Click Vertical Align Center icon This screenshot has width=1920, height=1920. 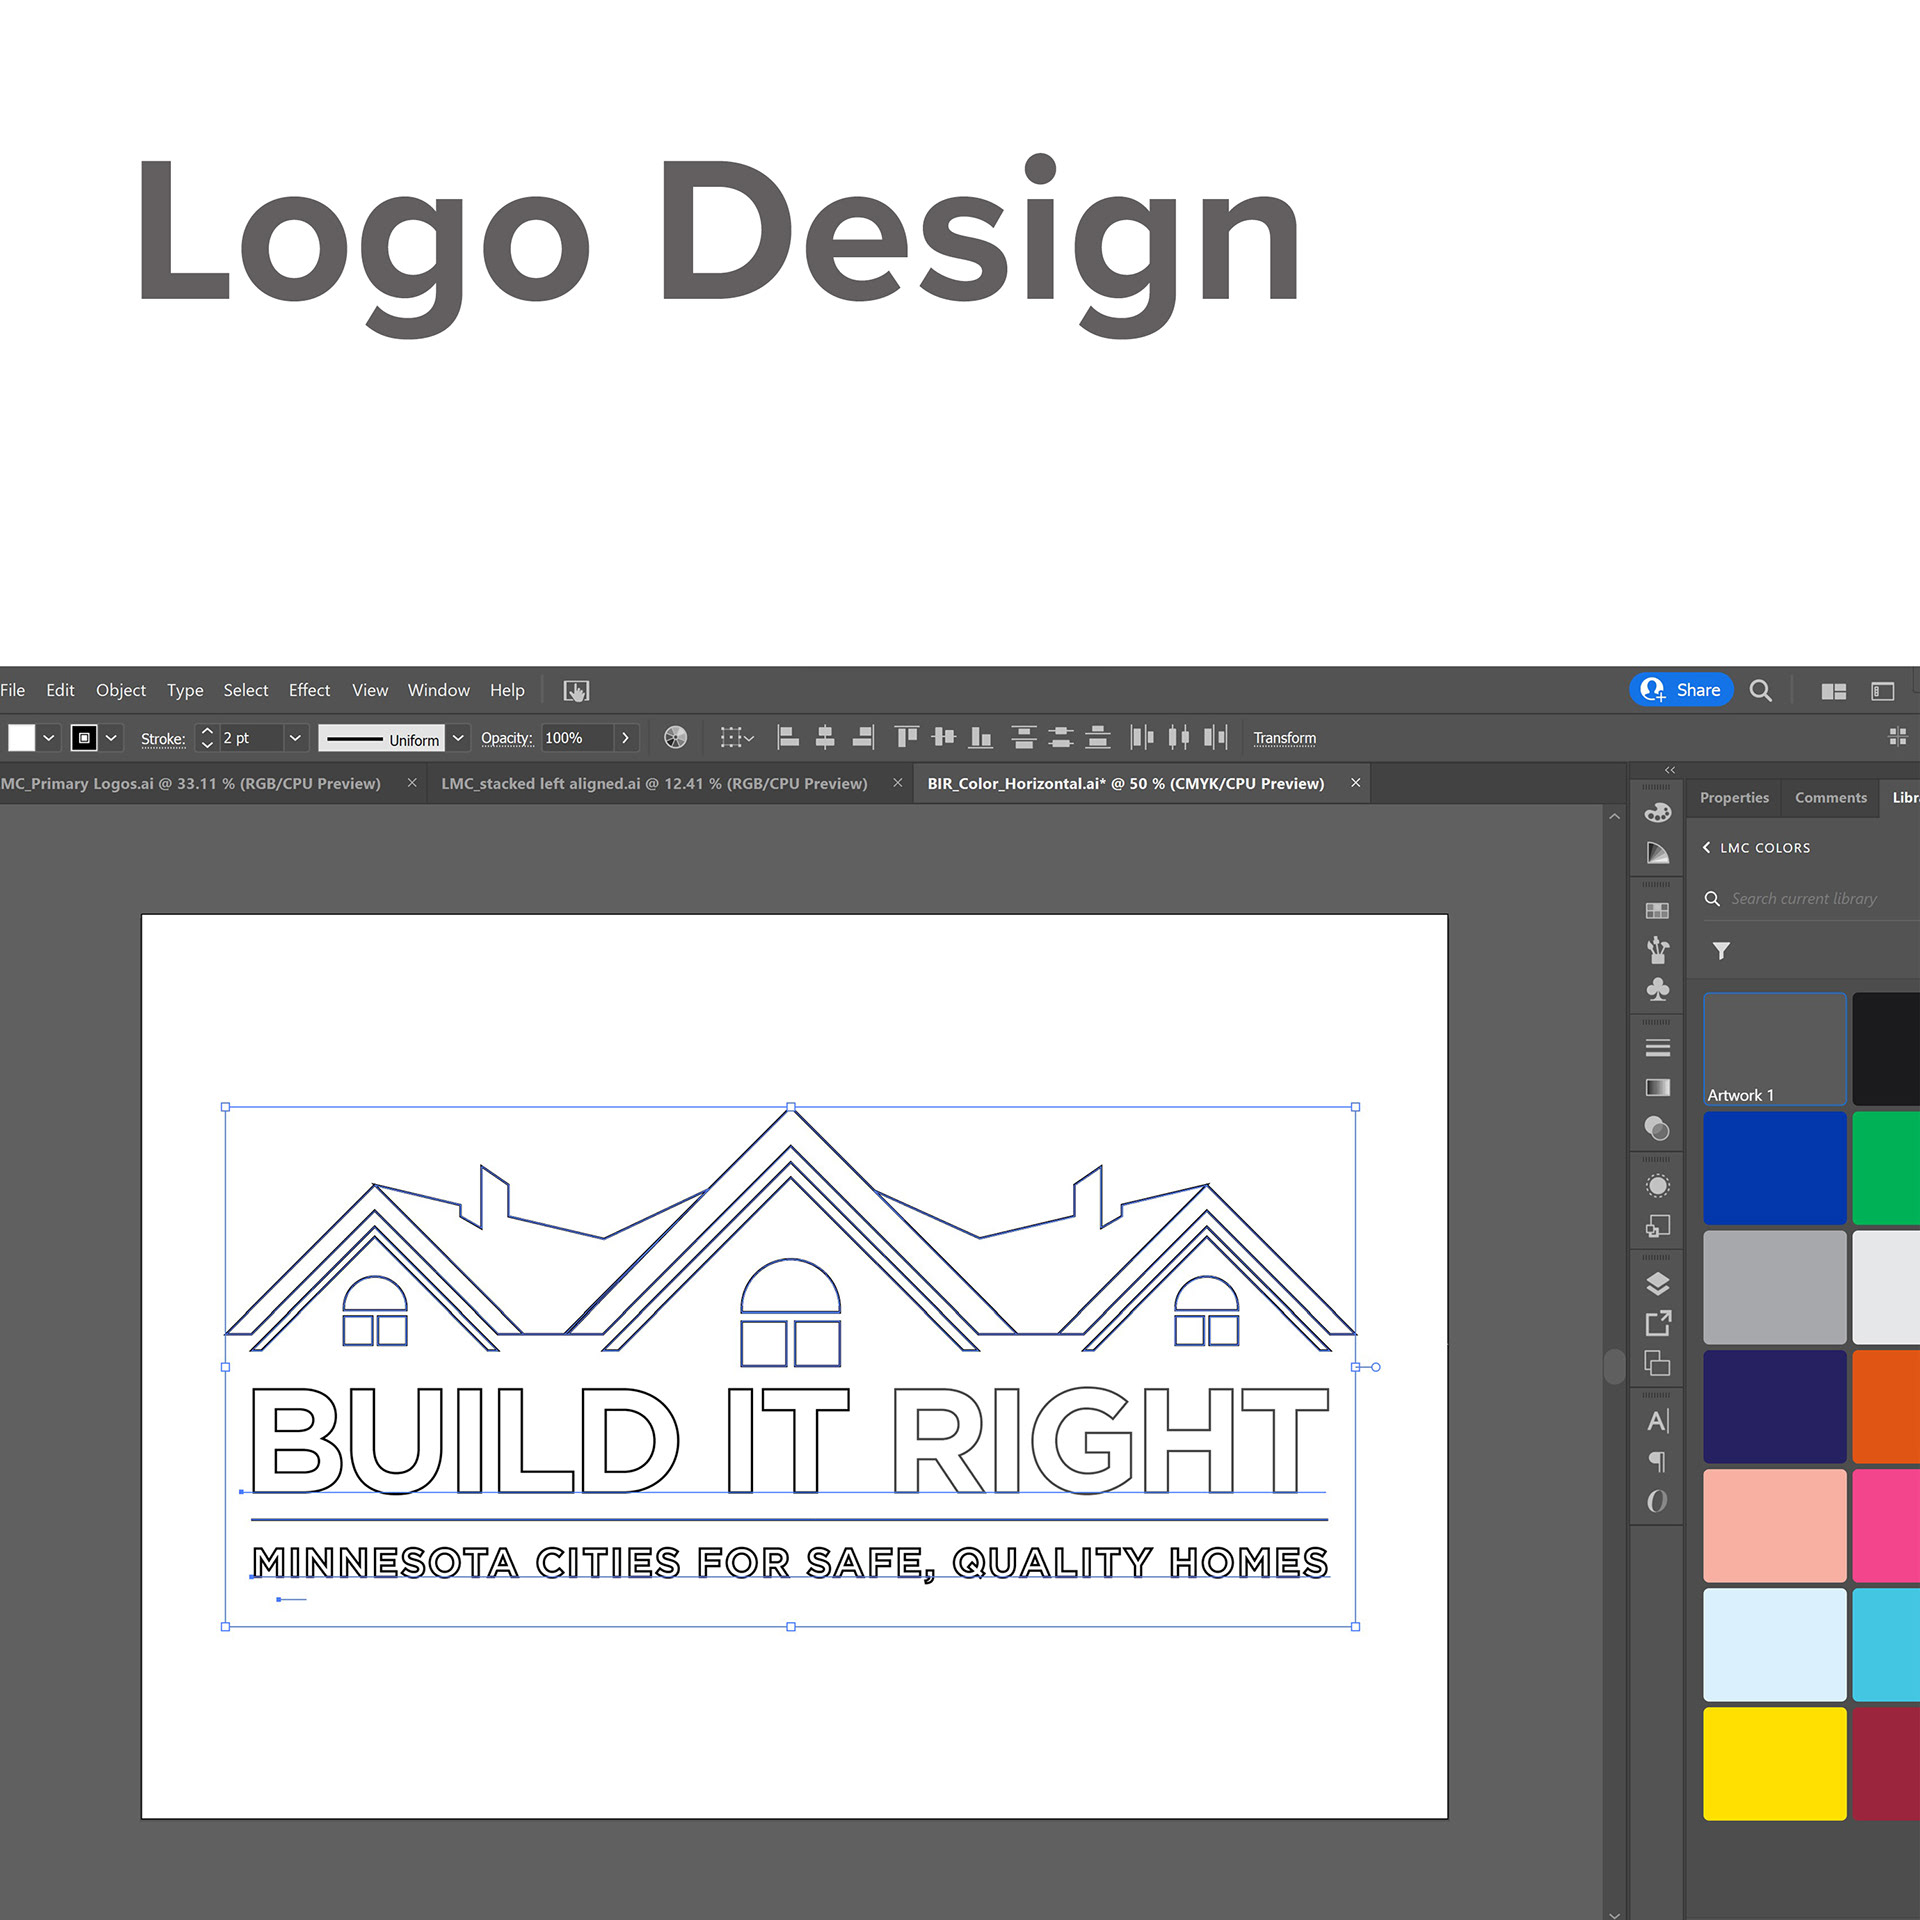(944, 738)
